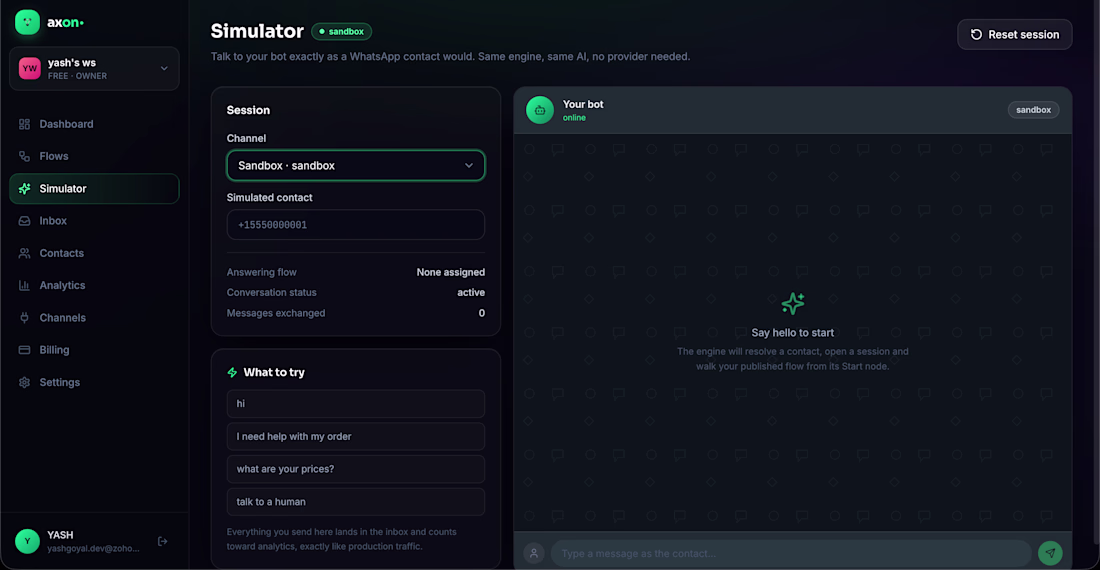Expand the yash's ws workspace switcher
The width and height of the screenshot is (1100, 570).
[x=94, y=69]
